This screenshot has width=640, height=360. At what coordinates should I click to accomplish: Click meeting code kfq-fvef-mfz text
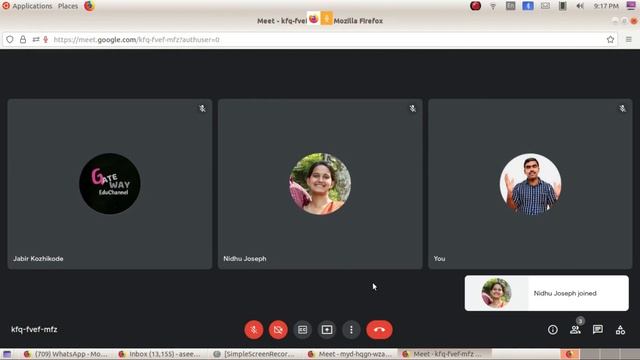click(34, 329)
